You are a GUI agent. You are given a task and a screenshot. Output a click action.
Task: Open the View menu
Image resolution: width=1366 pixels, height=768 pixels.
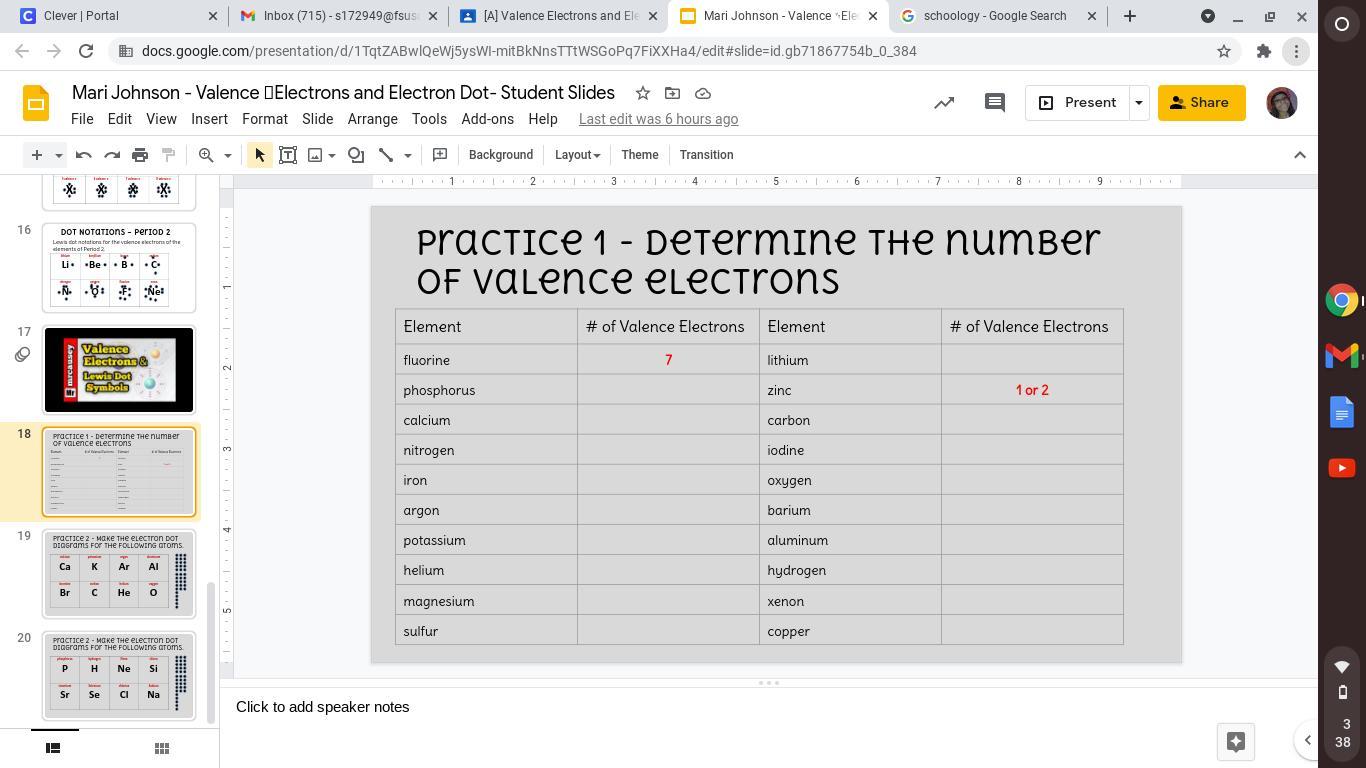161,119
